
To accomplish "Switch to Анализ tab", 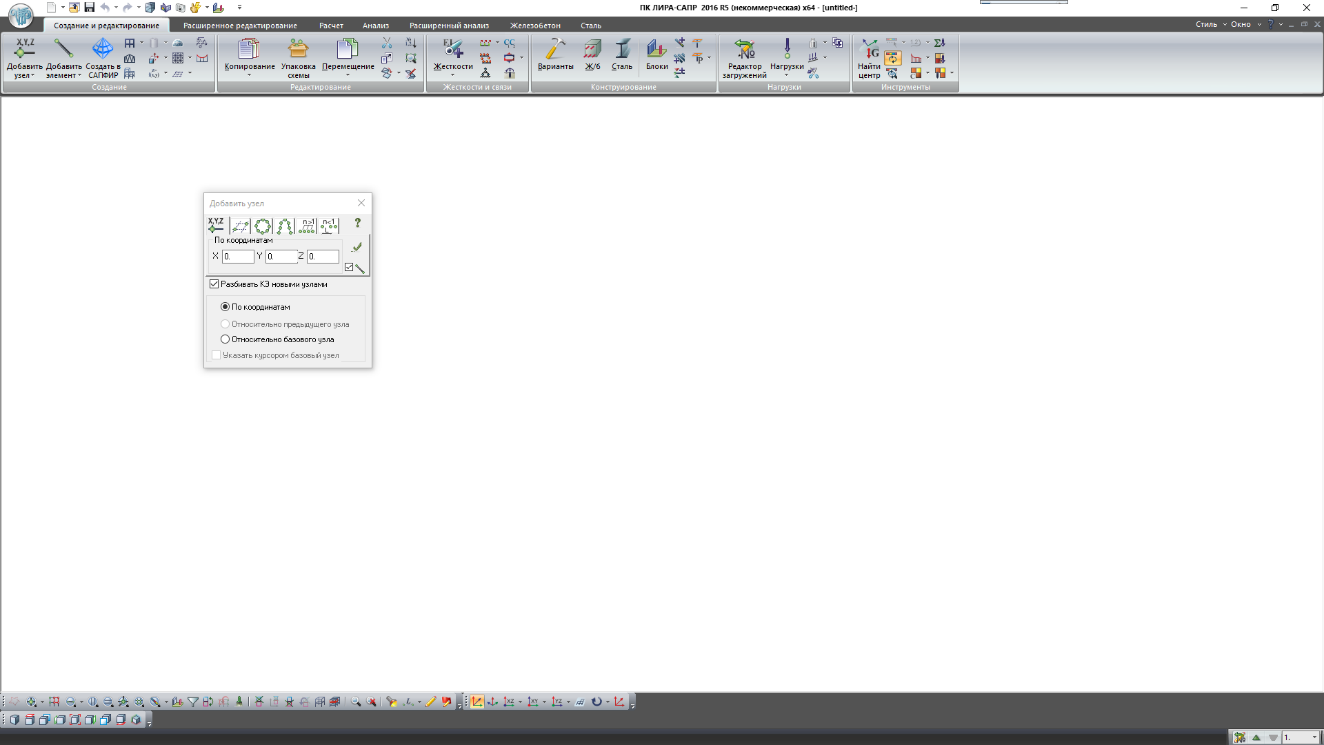I will pyautogui.click(x=376, y=25).
